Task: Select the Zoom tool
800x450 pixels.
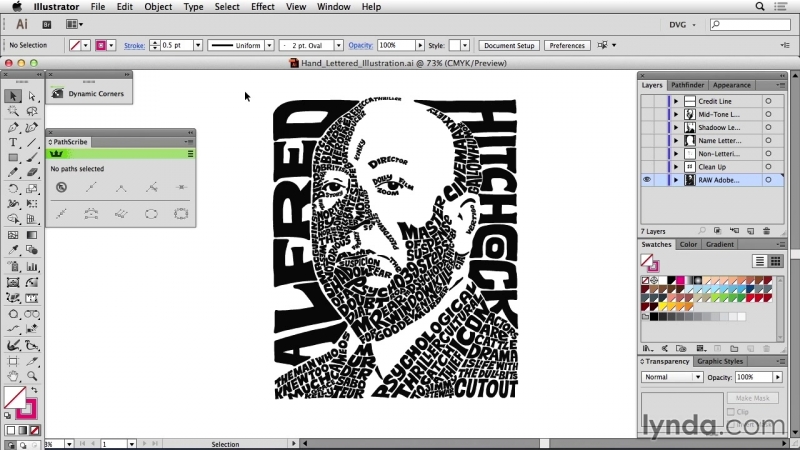Action: click(32, 376)
